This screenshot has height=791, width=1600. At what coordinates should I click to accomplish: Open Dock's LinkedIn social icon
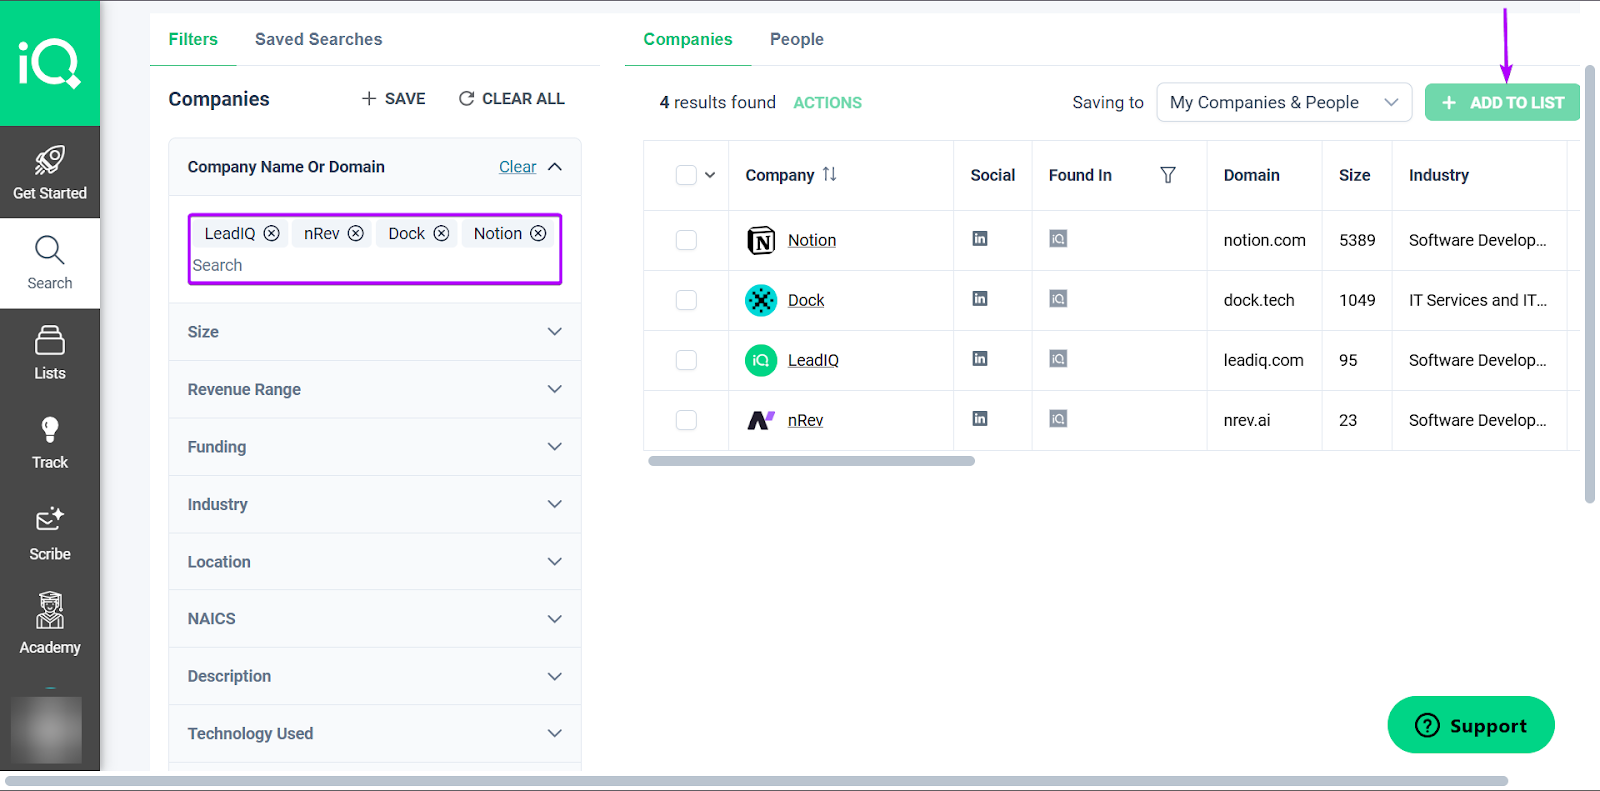980,298
